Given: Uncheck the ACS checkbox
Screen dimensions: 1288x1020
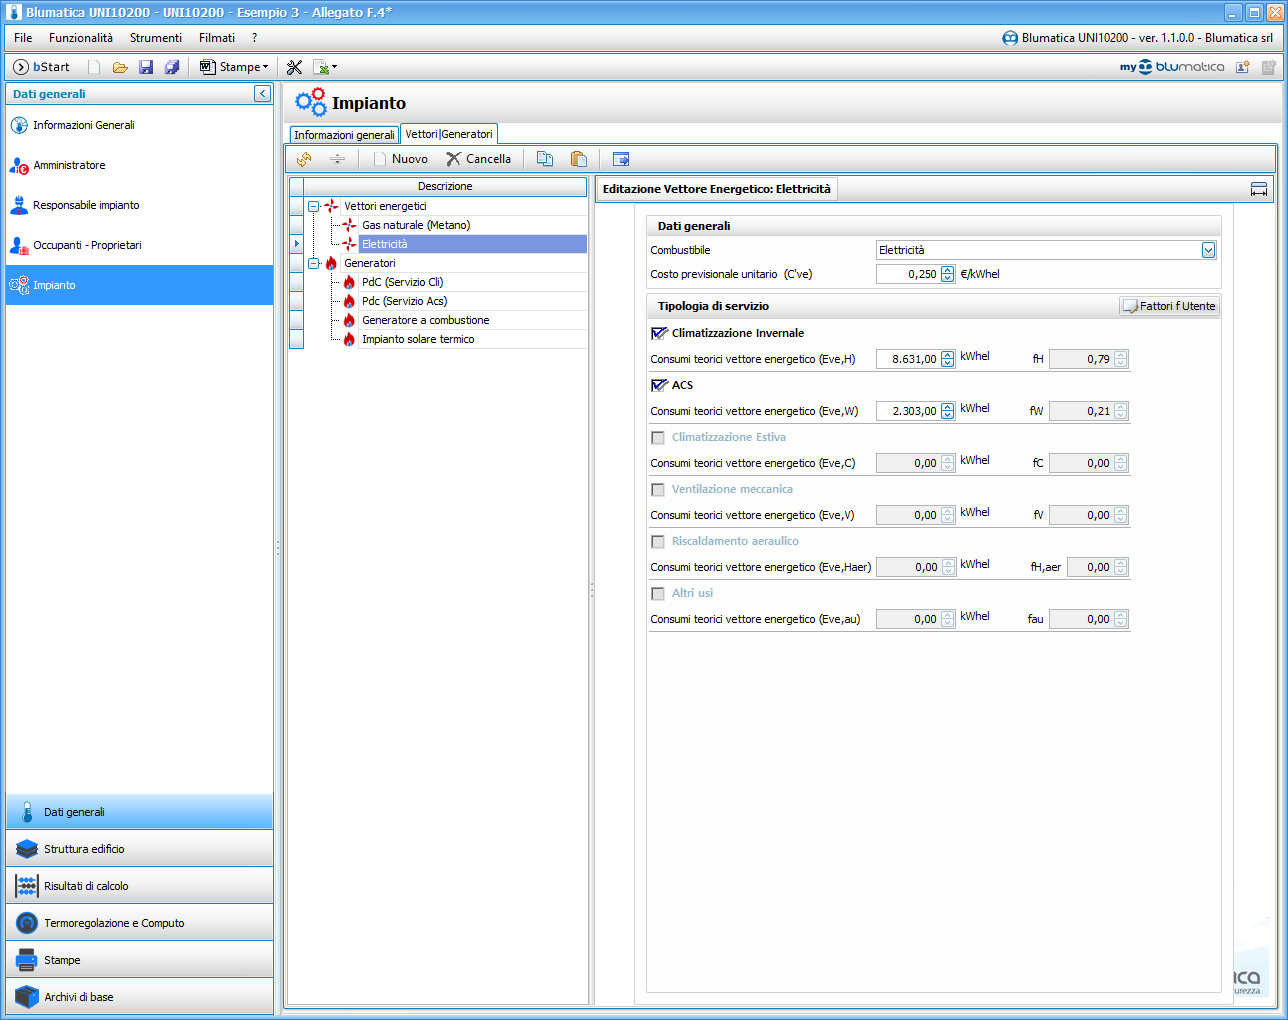Looking at the screenshot, I should 658,385.
